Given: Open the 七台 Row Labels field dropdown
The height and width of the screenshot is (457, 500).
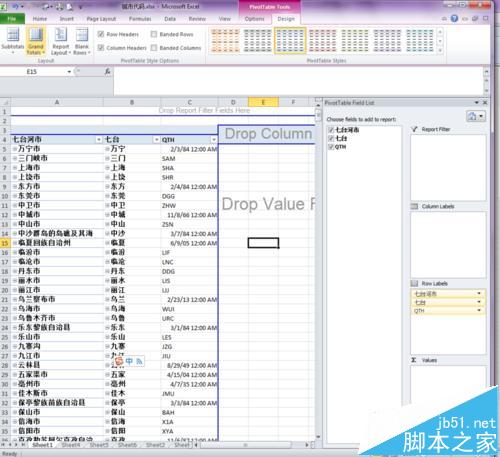Looking at the screenshot, I should point(479,302).
